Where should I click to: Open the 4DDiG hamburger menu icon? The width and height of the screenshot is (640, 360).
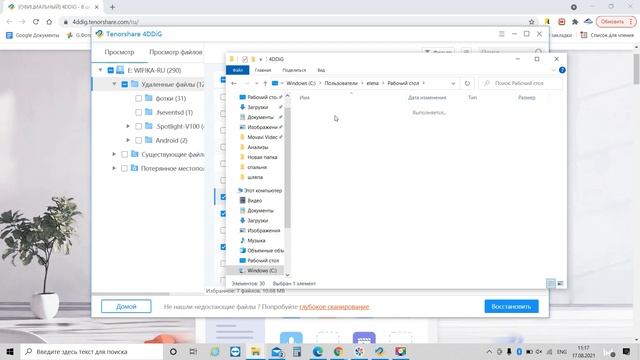click(502, 34)
